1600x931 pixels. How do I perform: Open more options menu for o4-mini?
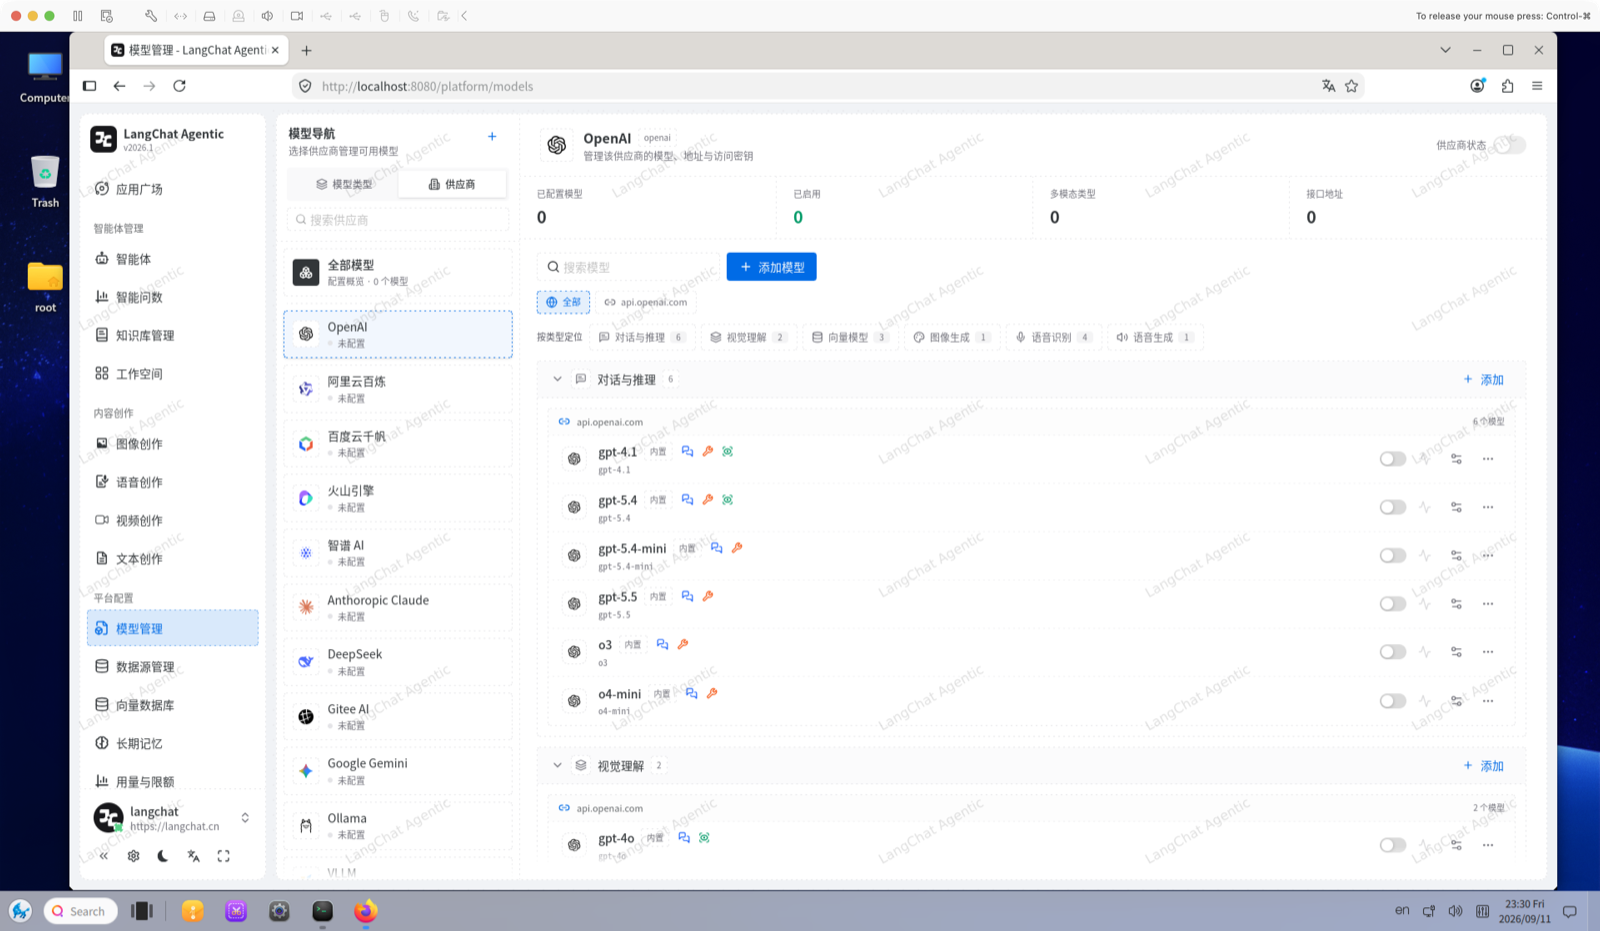pyautogui.click(x=1488, y=701)
